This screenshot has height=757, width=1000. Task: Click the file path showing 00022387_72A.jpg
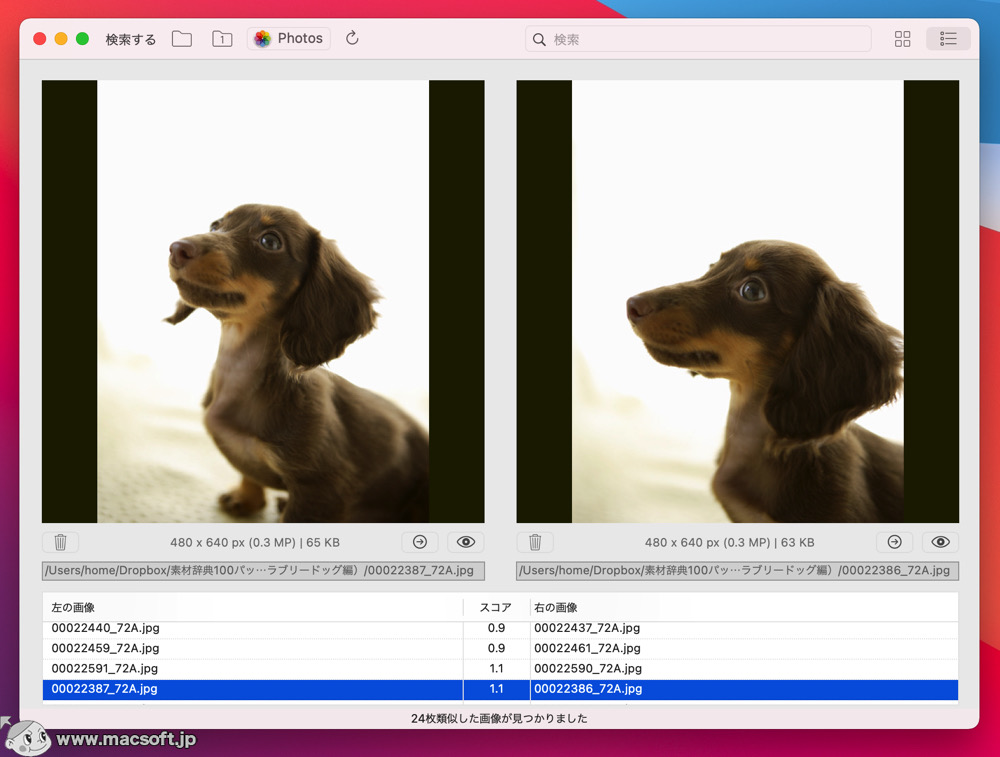[262, 571]
